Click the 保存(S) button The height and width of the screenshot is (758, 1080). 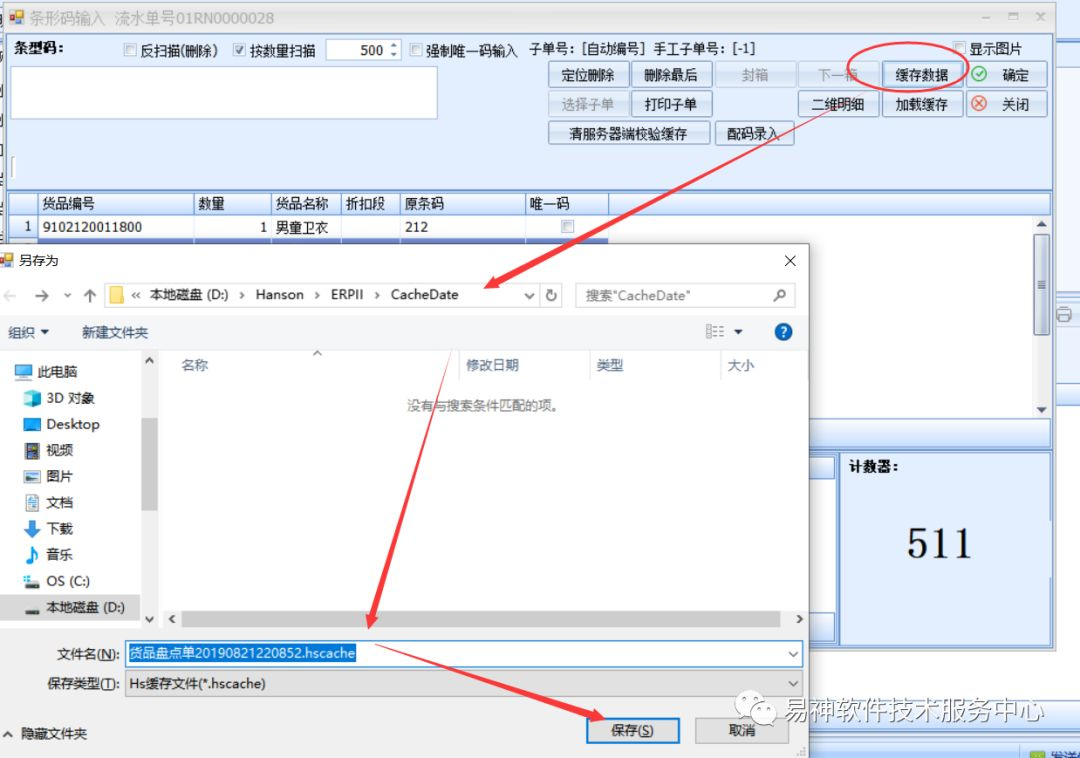click(632, 731)
